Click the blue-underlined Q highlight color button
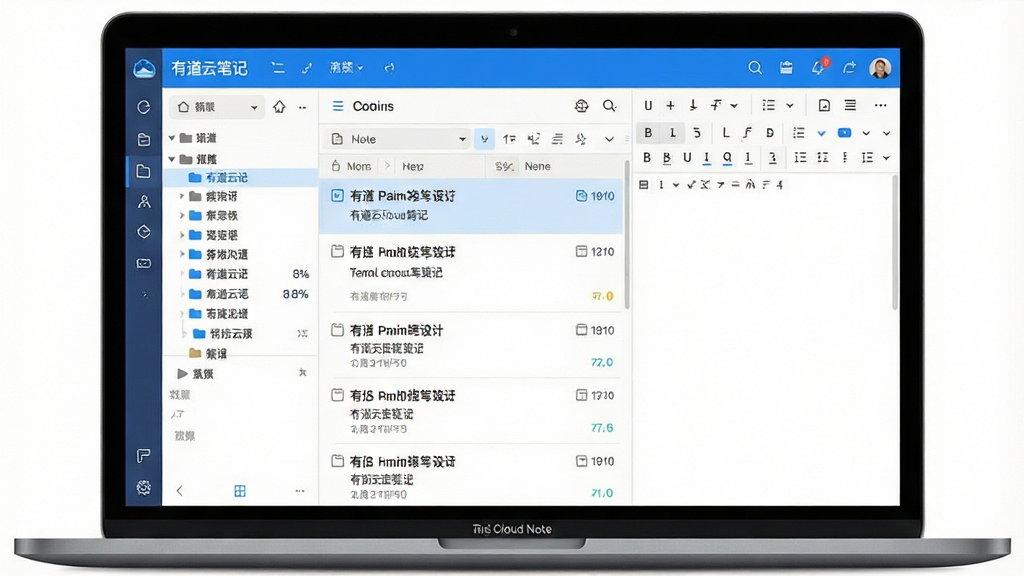1024x576 pixels. (x=727, y=158)
